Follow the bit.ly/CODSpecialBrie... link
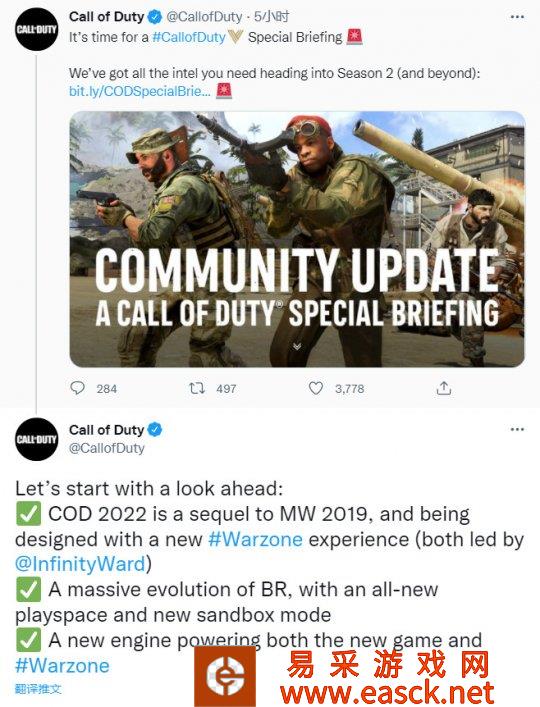This screenshot has height=707, width=540. point(140,91)
